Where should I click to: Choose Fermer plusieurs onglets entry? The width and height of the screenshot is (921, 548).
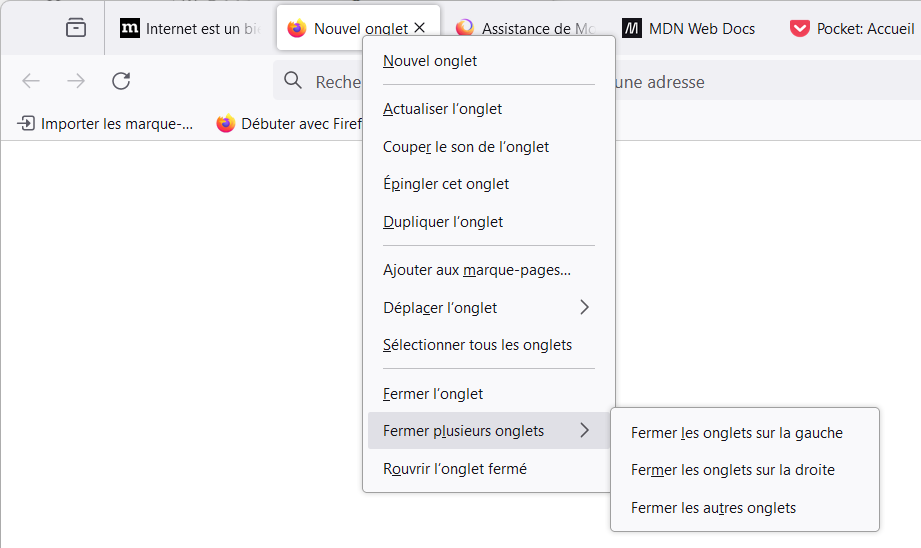489,431
